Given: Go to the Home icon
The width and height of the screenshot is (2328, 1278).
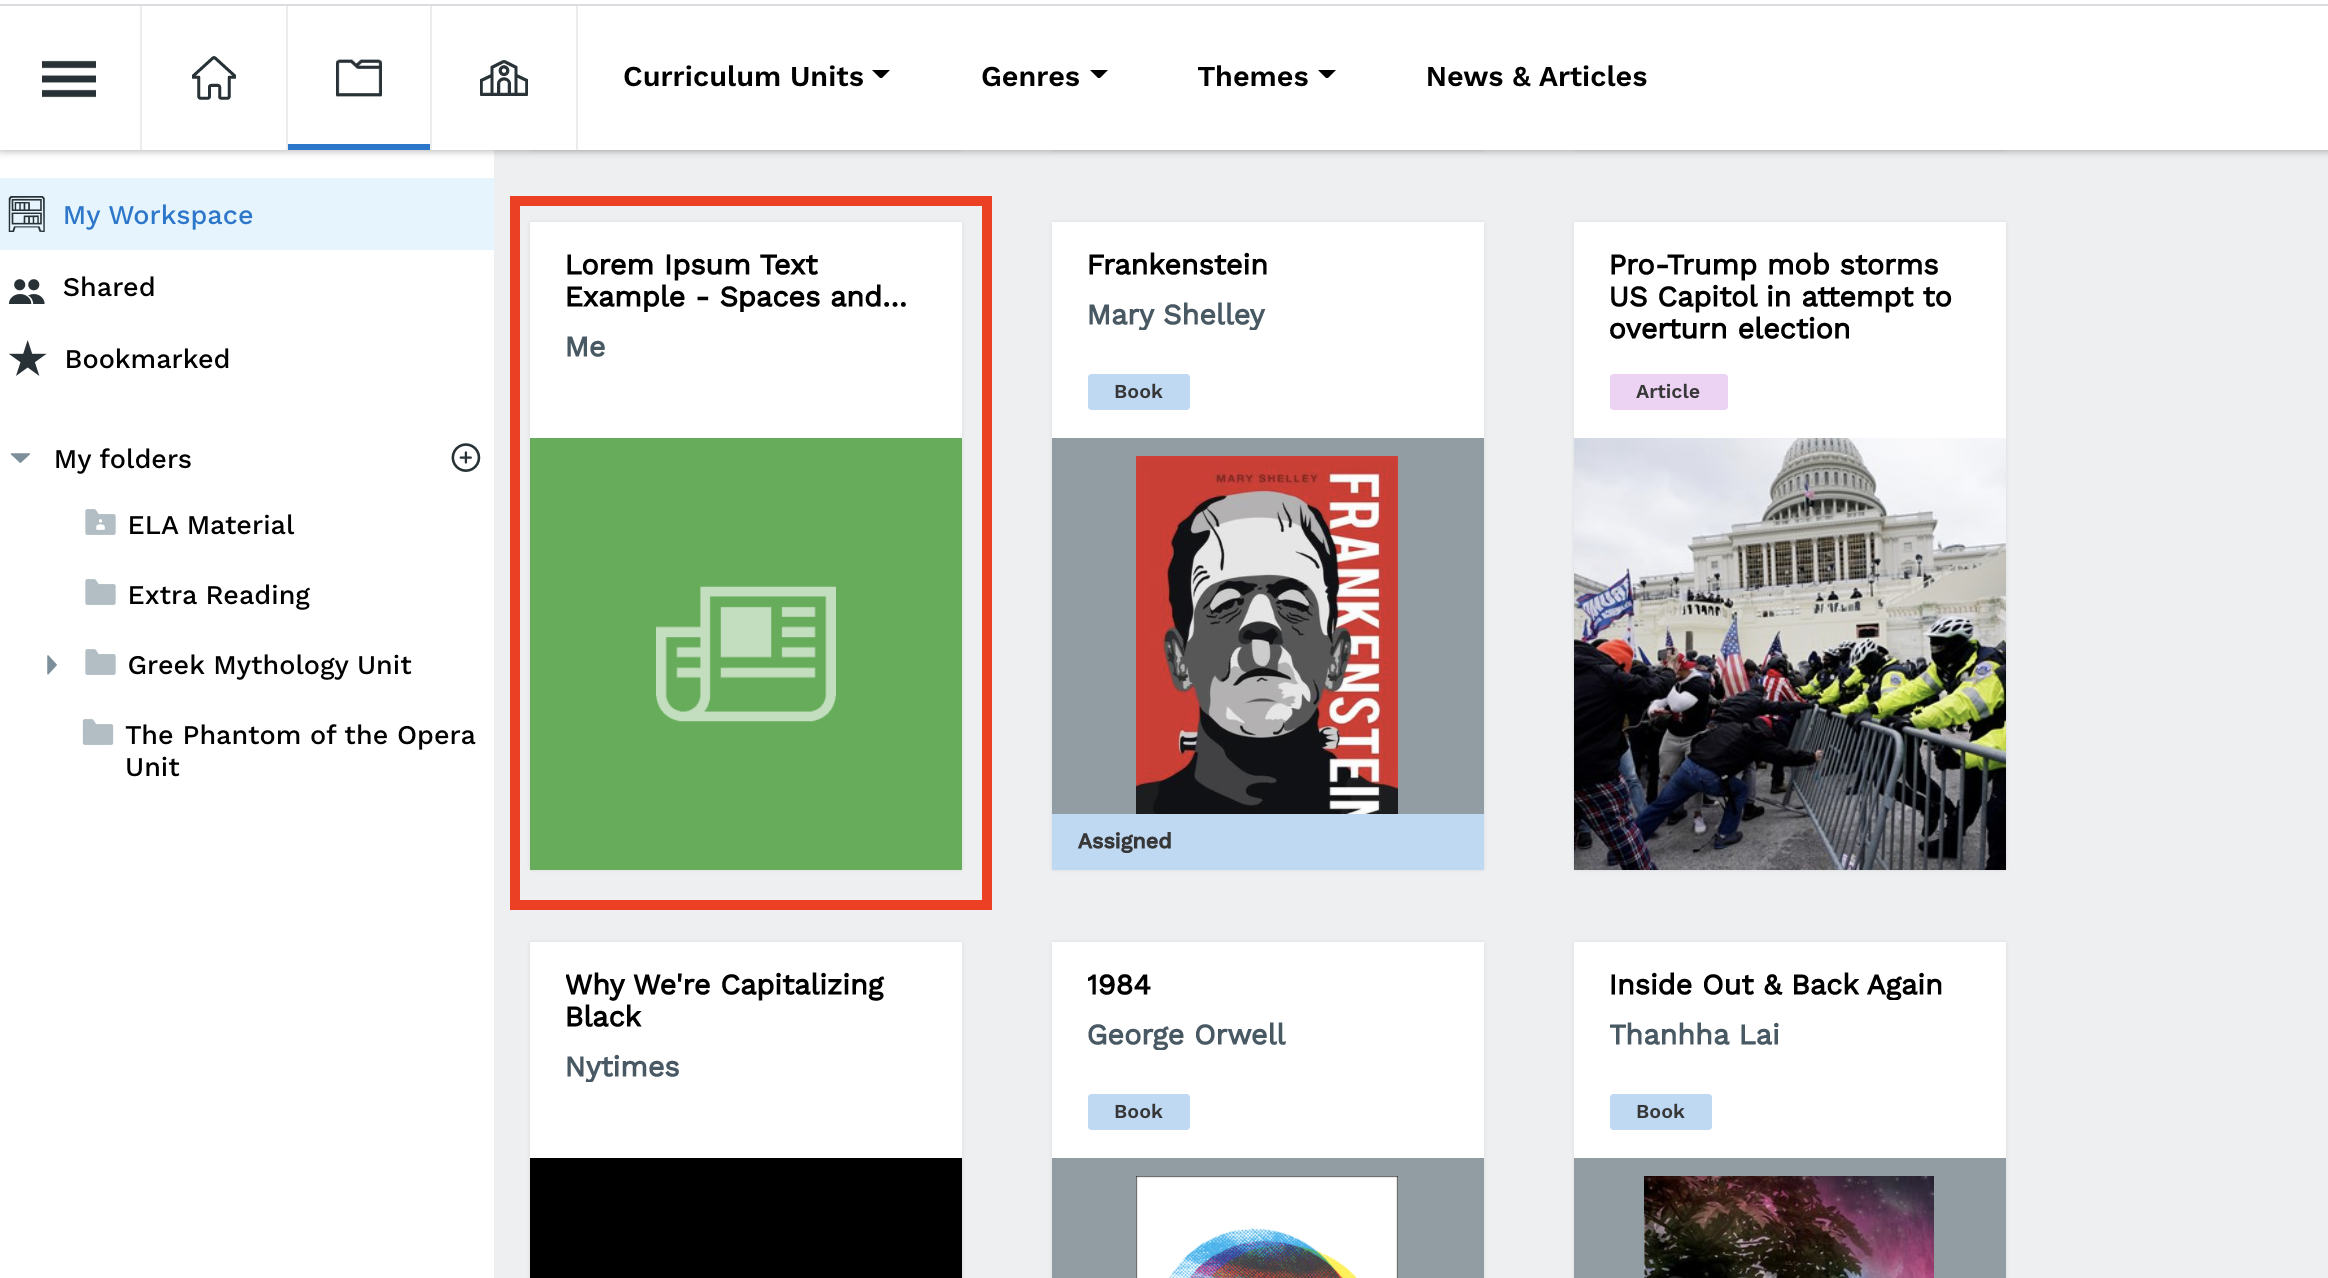Looking at the screenshot, I should (214, 78).
